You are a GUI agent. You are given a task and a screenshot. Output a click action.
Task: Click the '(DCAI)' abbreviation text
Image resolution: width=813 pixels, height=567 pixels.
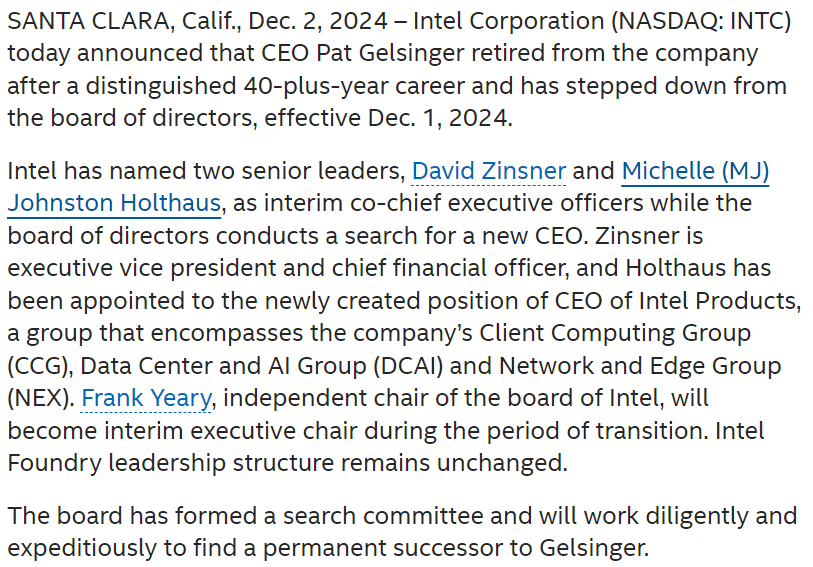(x=408, y=366)
